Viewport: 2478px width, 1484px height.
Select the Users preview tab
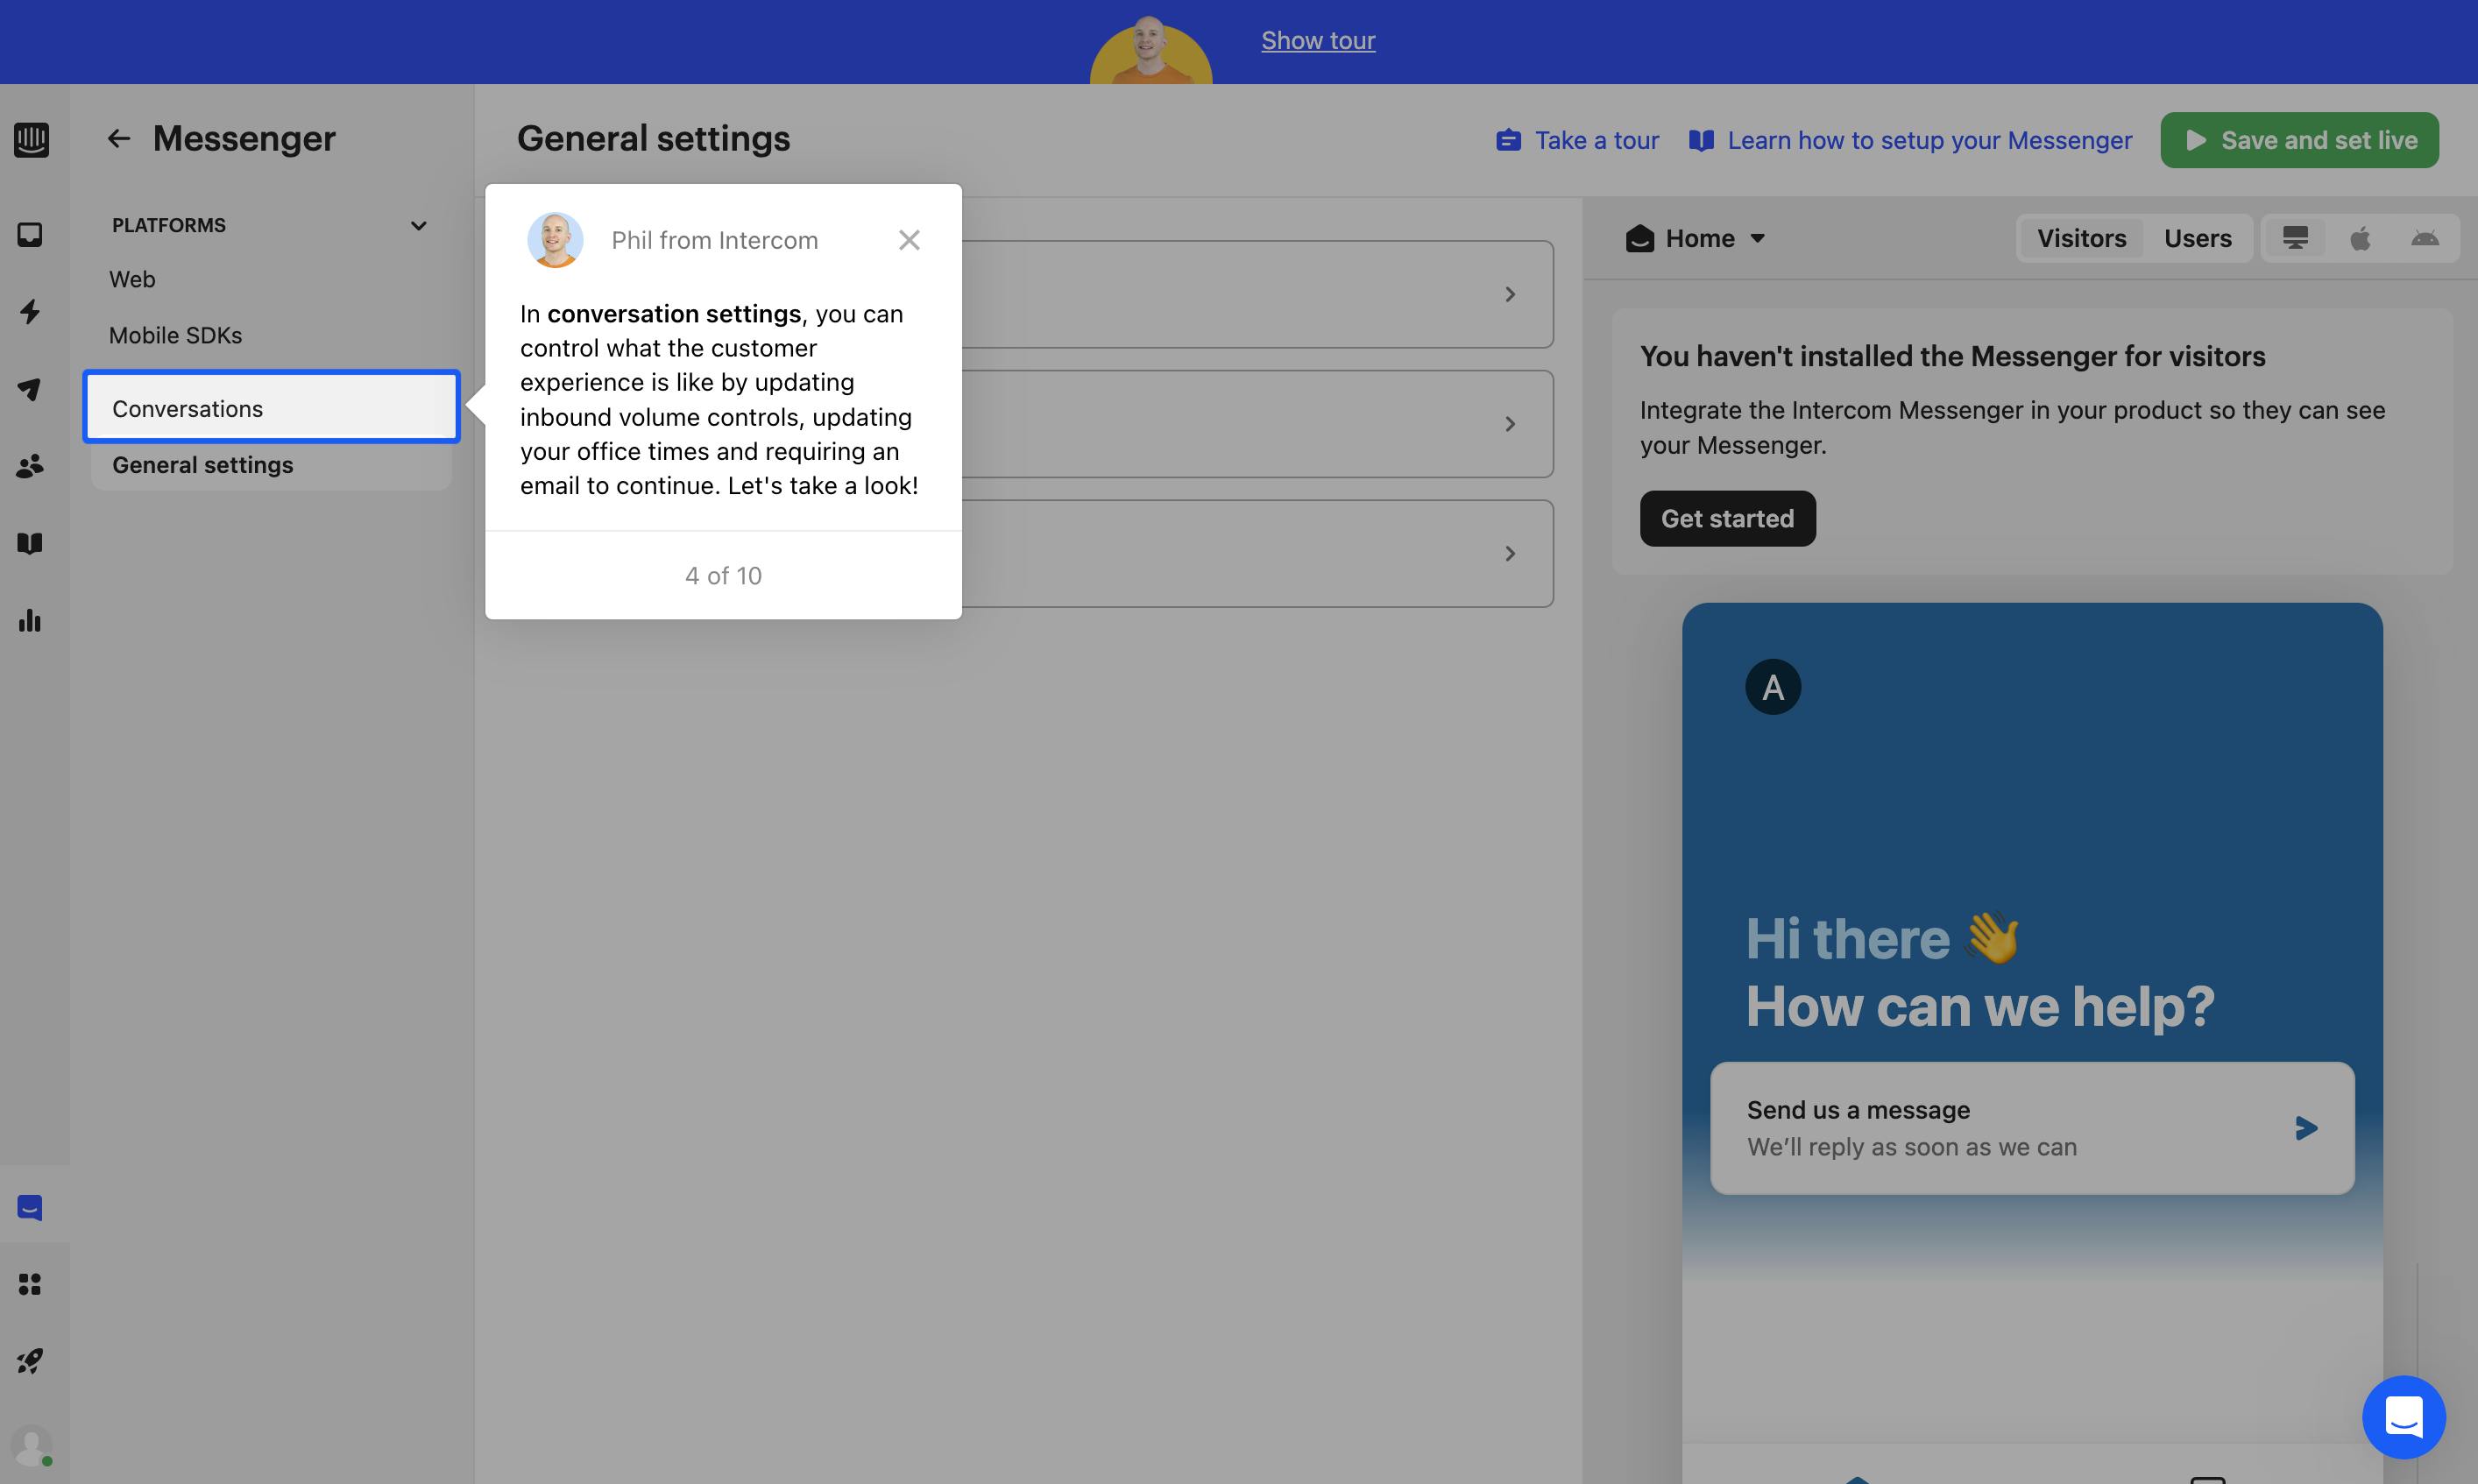pyautogui.click(x=2197, y=238)
